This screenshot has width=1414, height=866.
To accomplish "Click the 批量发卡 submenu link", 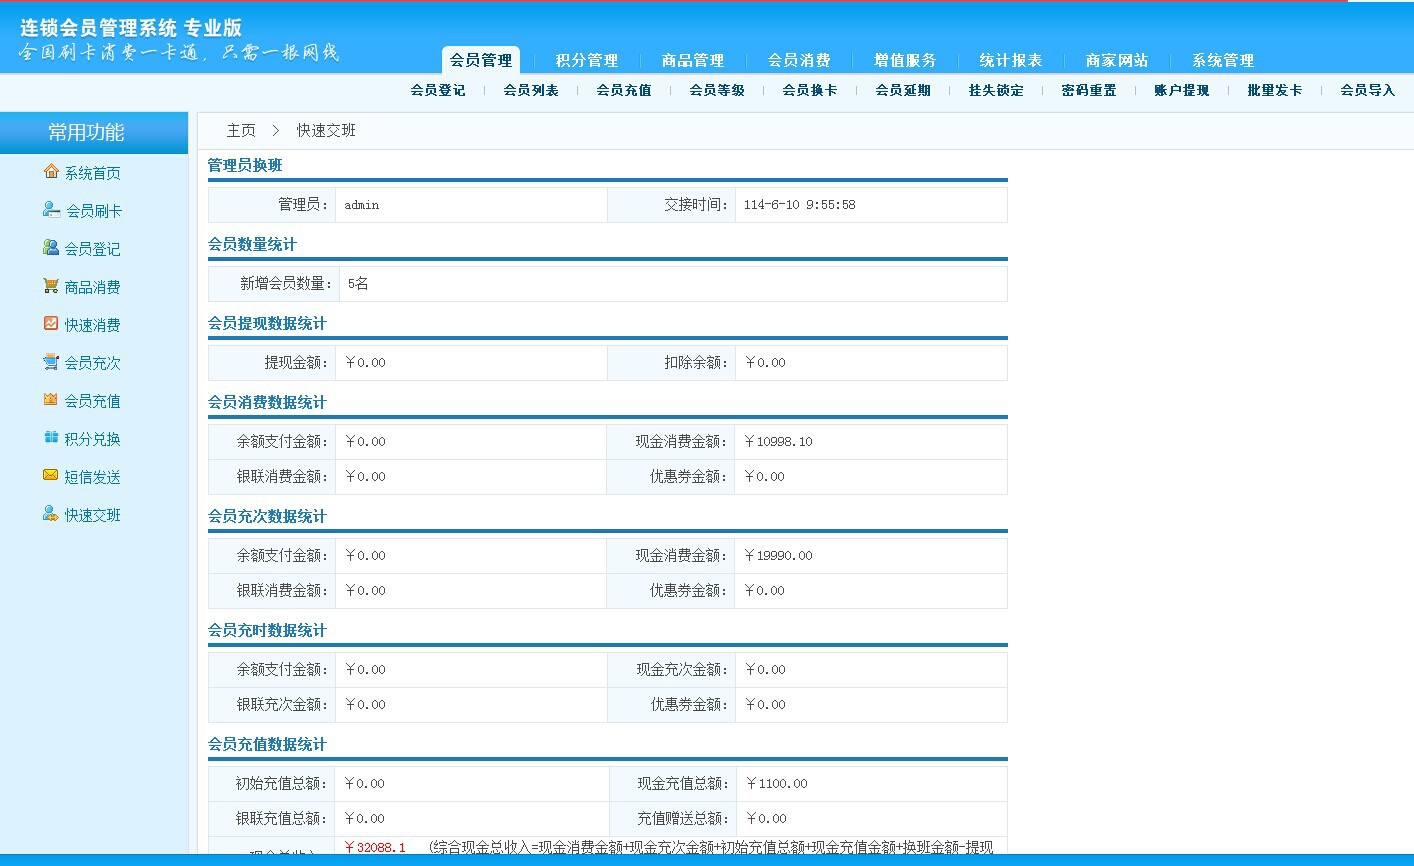I will pyautogui.click(x=1275, y=90).
